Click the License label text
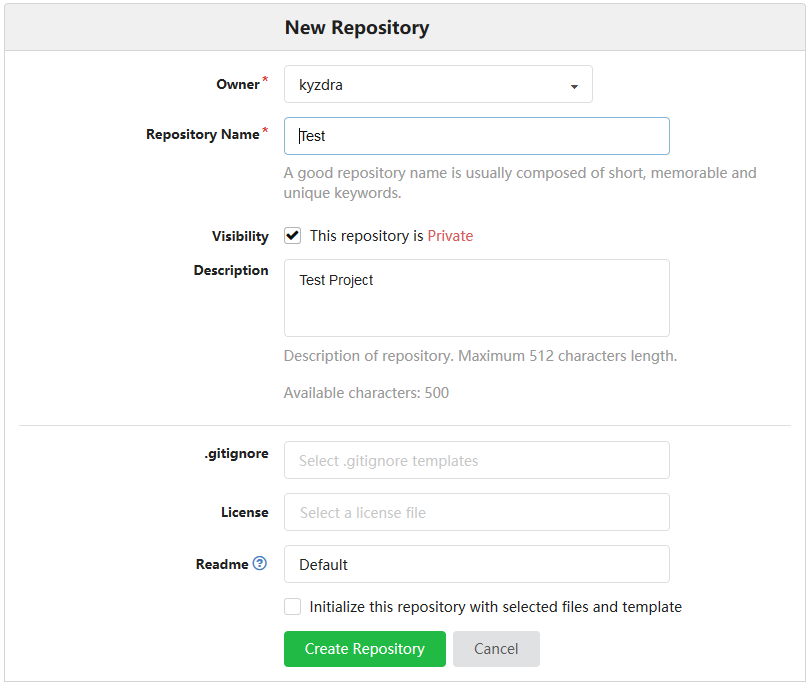 point(245,512)
